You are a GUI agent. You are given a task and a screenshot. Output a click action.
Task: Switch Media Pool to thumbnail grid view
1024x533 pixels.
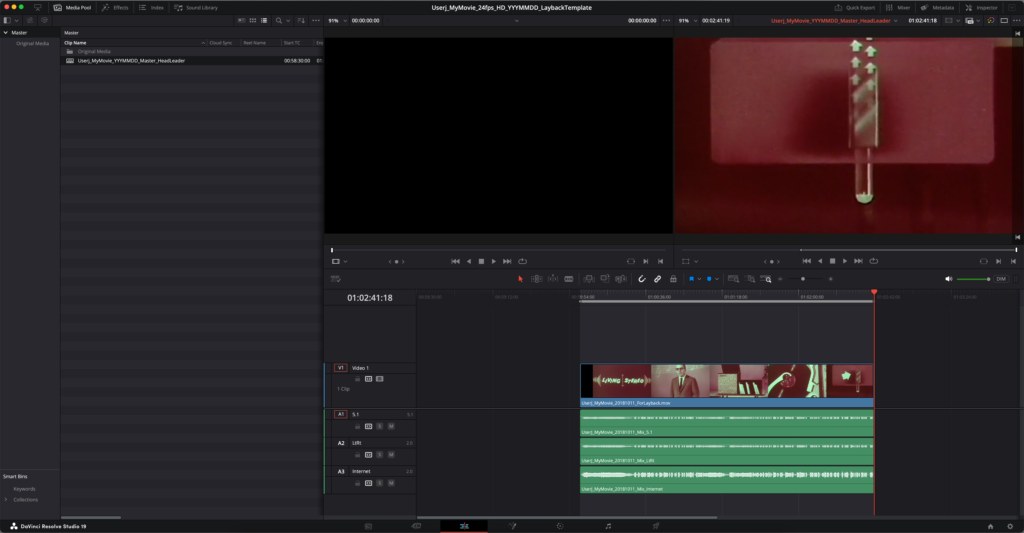click(253, 20)
